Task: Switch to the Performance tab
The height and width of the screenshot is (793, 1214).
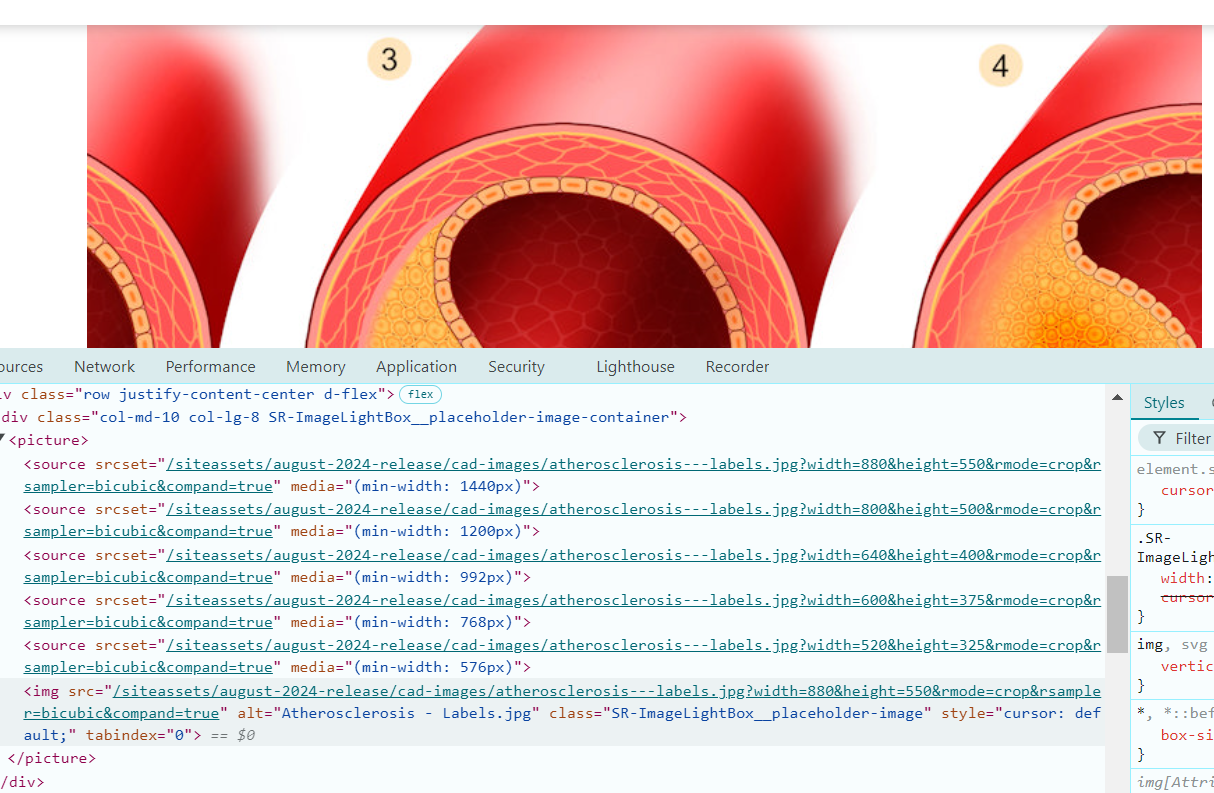Action: coord(210,367)
